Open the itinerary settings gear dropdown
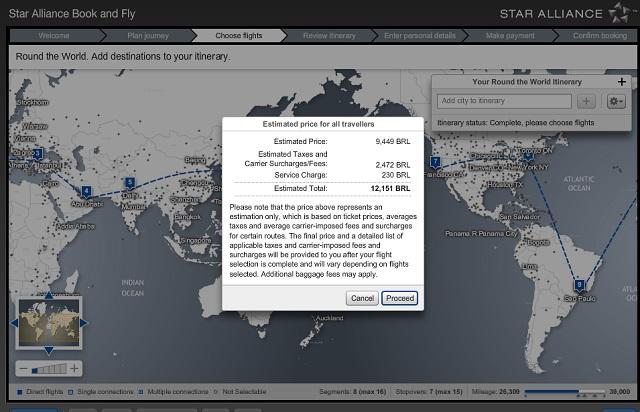This screenshot has height=412, width=640. (x=616, y=101)
